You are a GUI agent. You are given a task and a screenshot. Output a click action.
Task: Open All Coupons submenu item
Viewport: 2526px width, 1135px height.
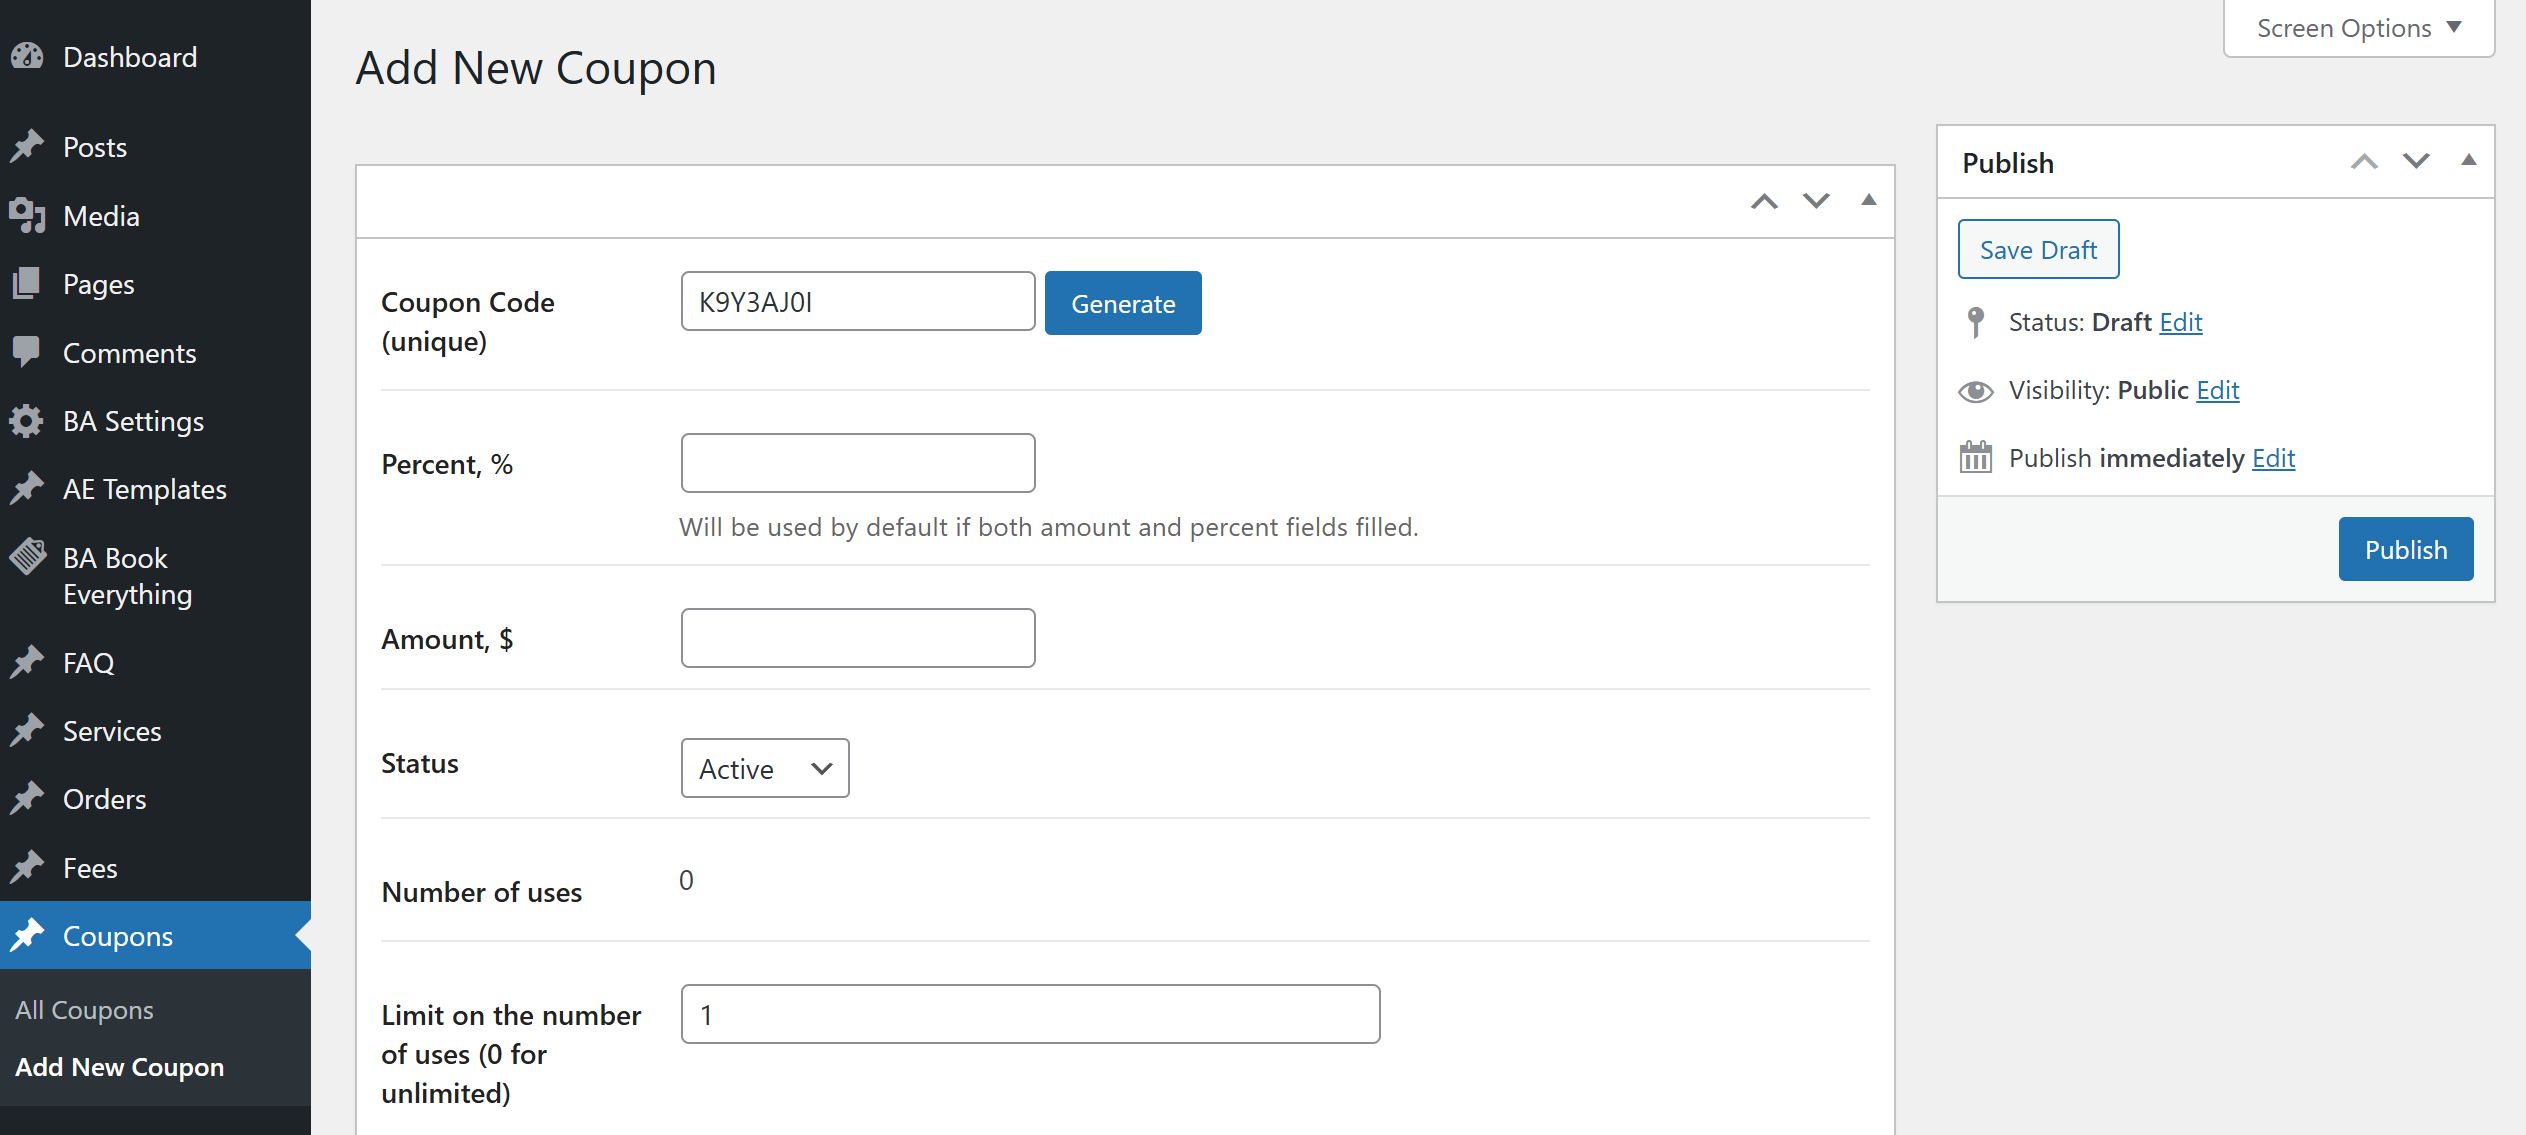click(x=85, y=1010)
